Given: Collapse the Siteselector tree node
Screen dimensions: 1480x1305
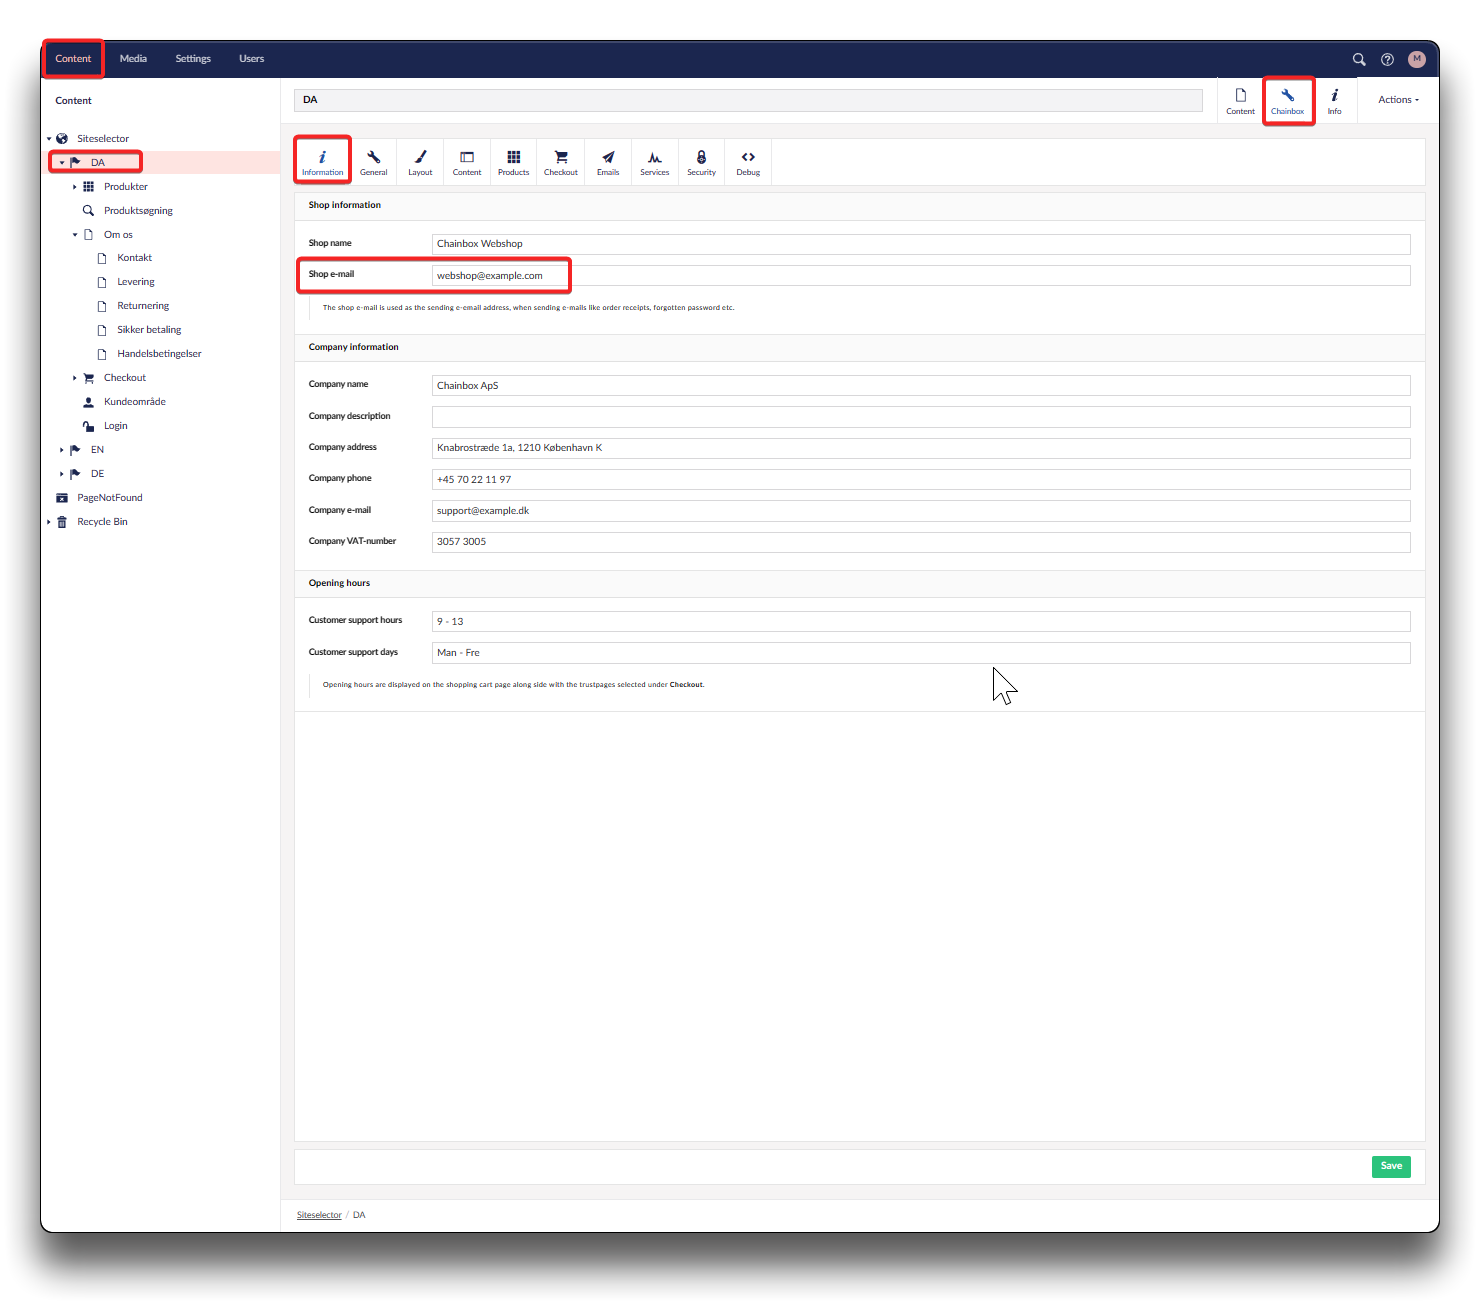Looking at the screenshot, I should 48,139.
